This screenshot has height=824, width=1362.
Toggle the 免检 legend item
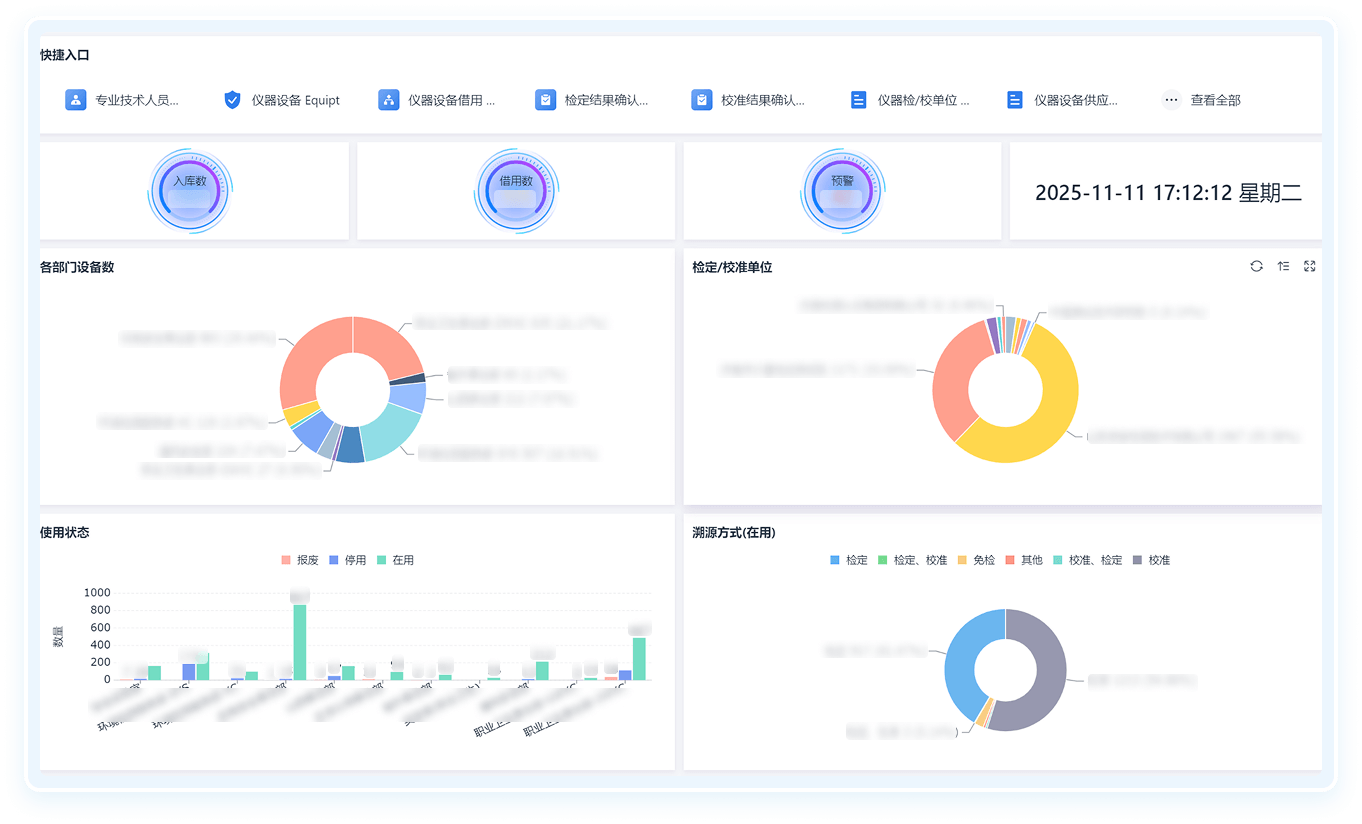975,560
